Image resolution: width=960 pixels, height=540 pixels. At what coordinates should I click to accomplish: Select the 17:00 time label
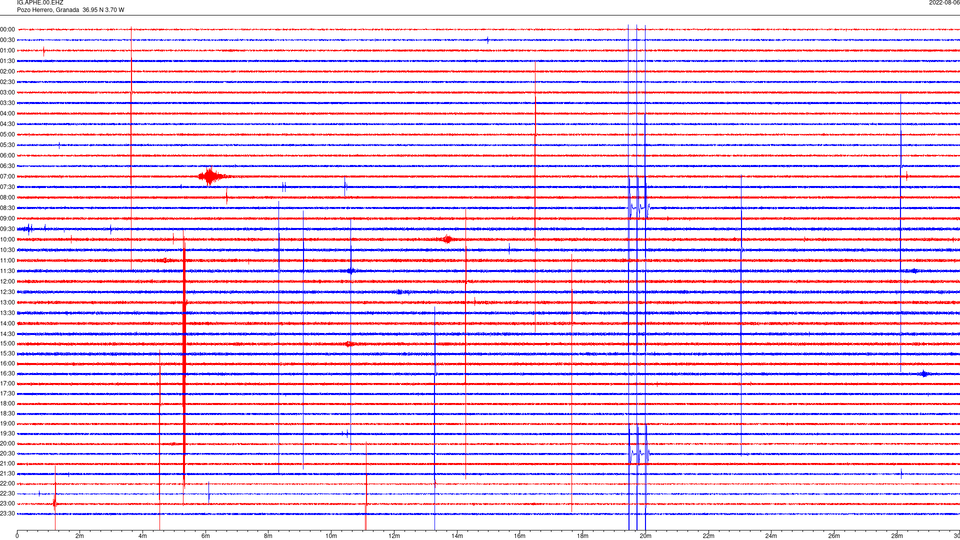pyautogui.click(x=7, y=384)
